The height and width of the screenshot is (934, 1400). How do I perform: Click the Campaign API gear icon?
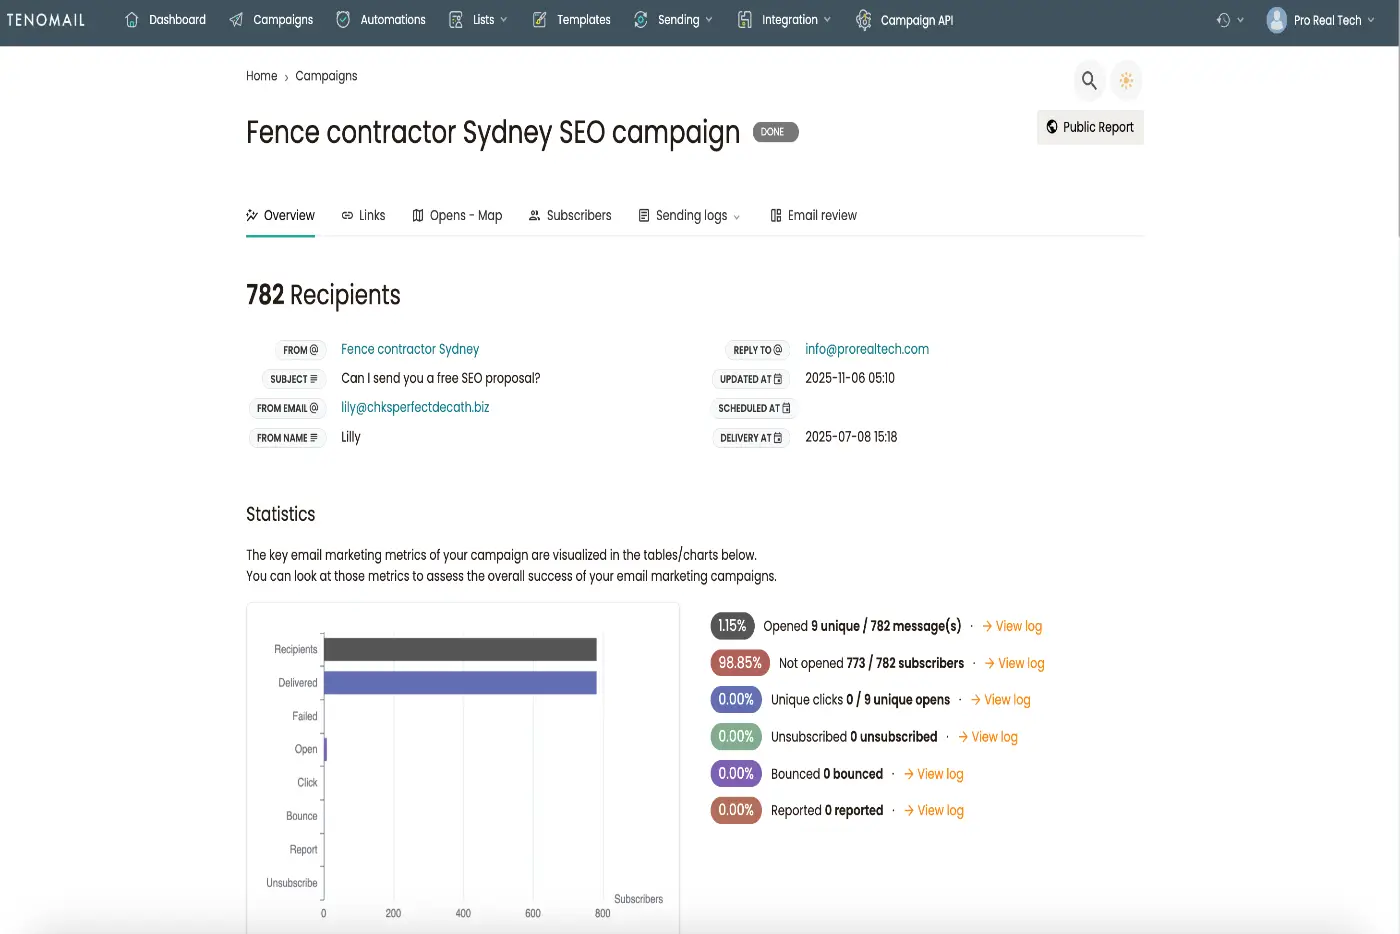864,20
